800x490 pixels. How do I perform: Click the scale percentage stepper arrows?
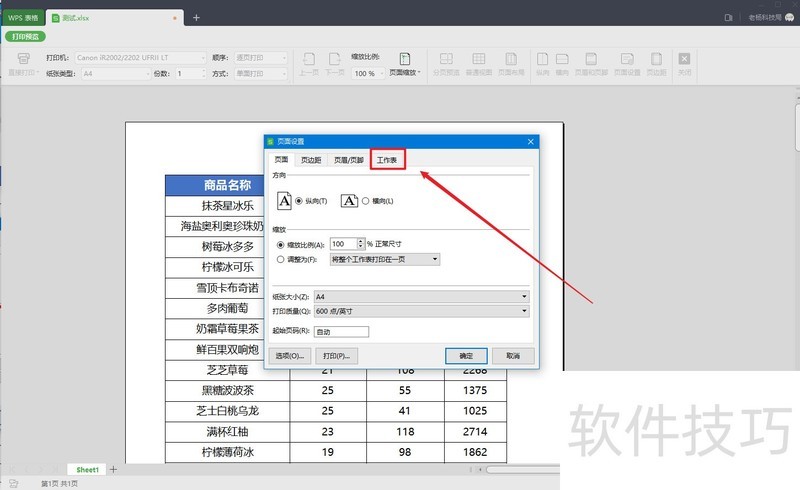(x=359, y=244)
